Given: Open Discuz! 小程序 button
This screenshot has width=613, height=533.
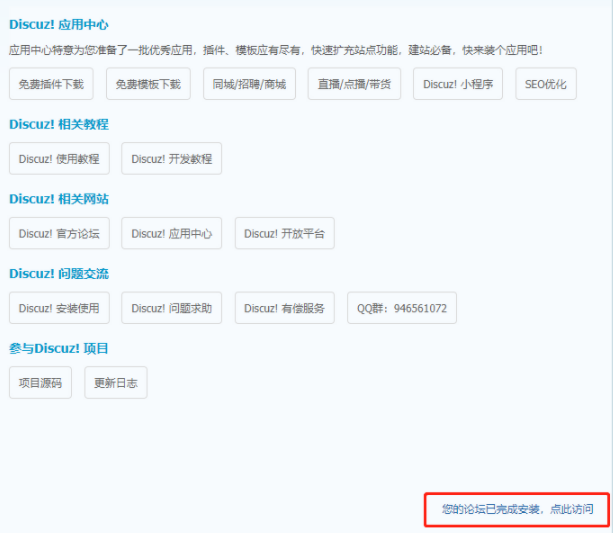Looking at the screenshot, I should [x=458, y=84].
